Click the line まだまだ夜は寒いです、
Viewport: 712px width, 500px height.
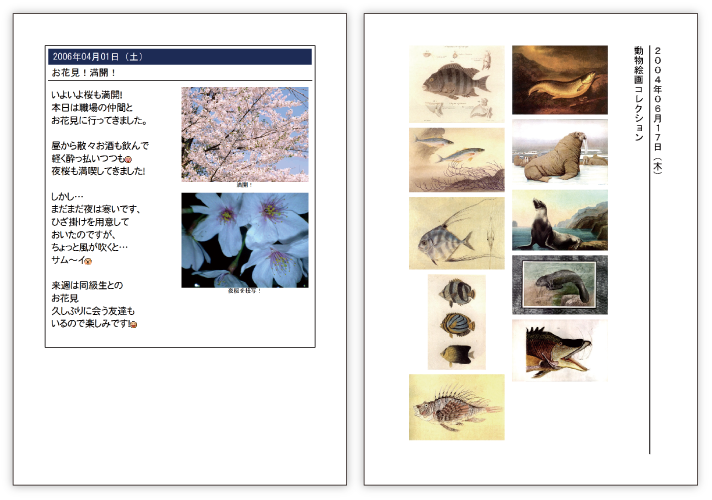pos(96,209)
